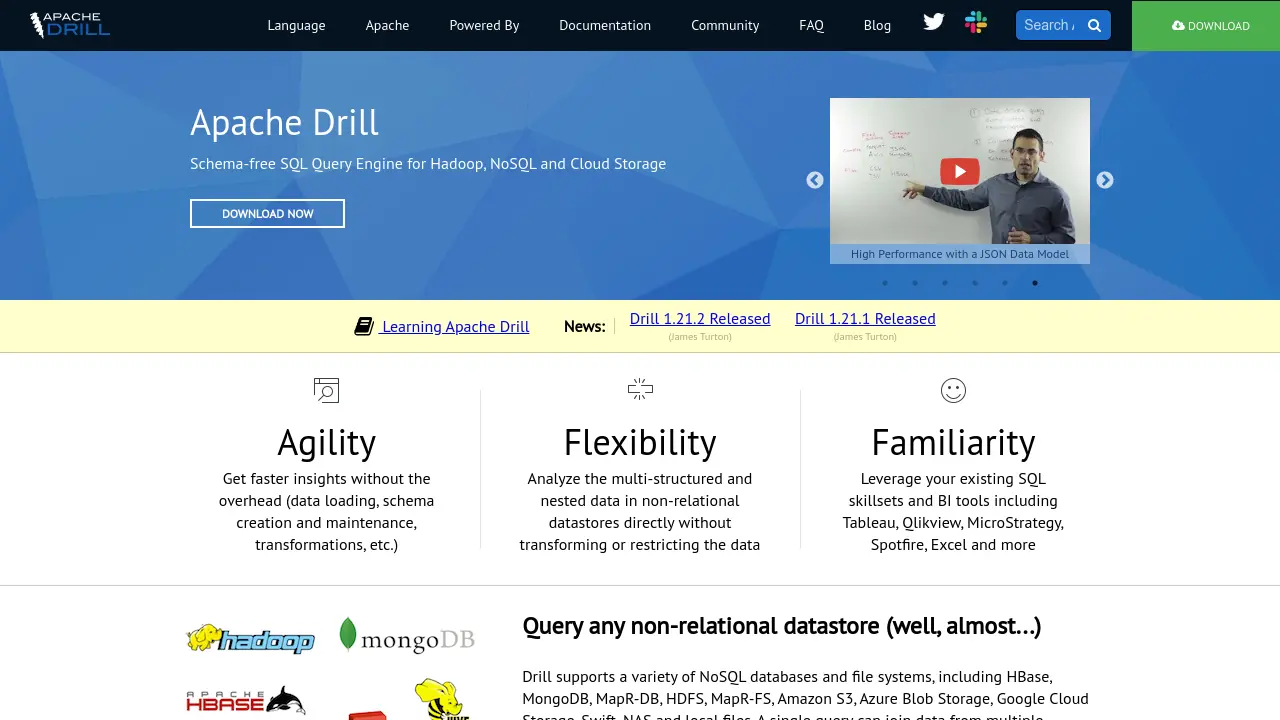Click the Hadoop elephant logo
Image resolution: width=1280 pixels, height=720 pixels.
coord(251,639)
